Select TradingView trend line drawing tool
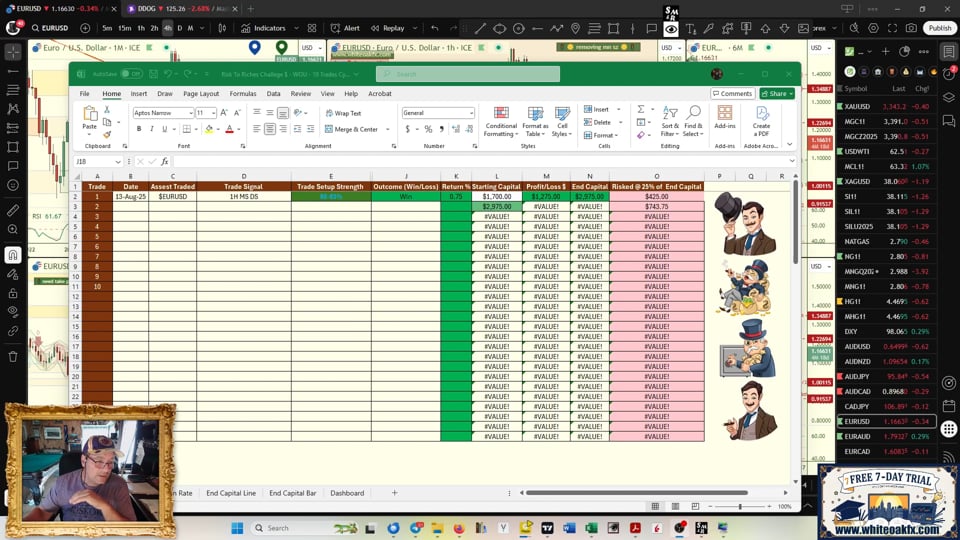The height and width of the screenshot is (540, 960). [x=481, y=28]
